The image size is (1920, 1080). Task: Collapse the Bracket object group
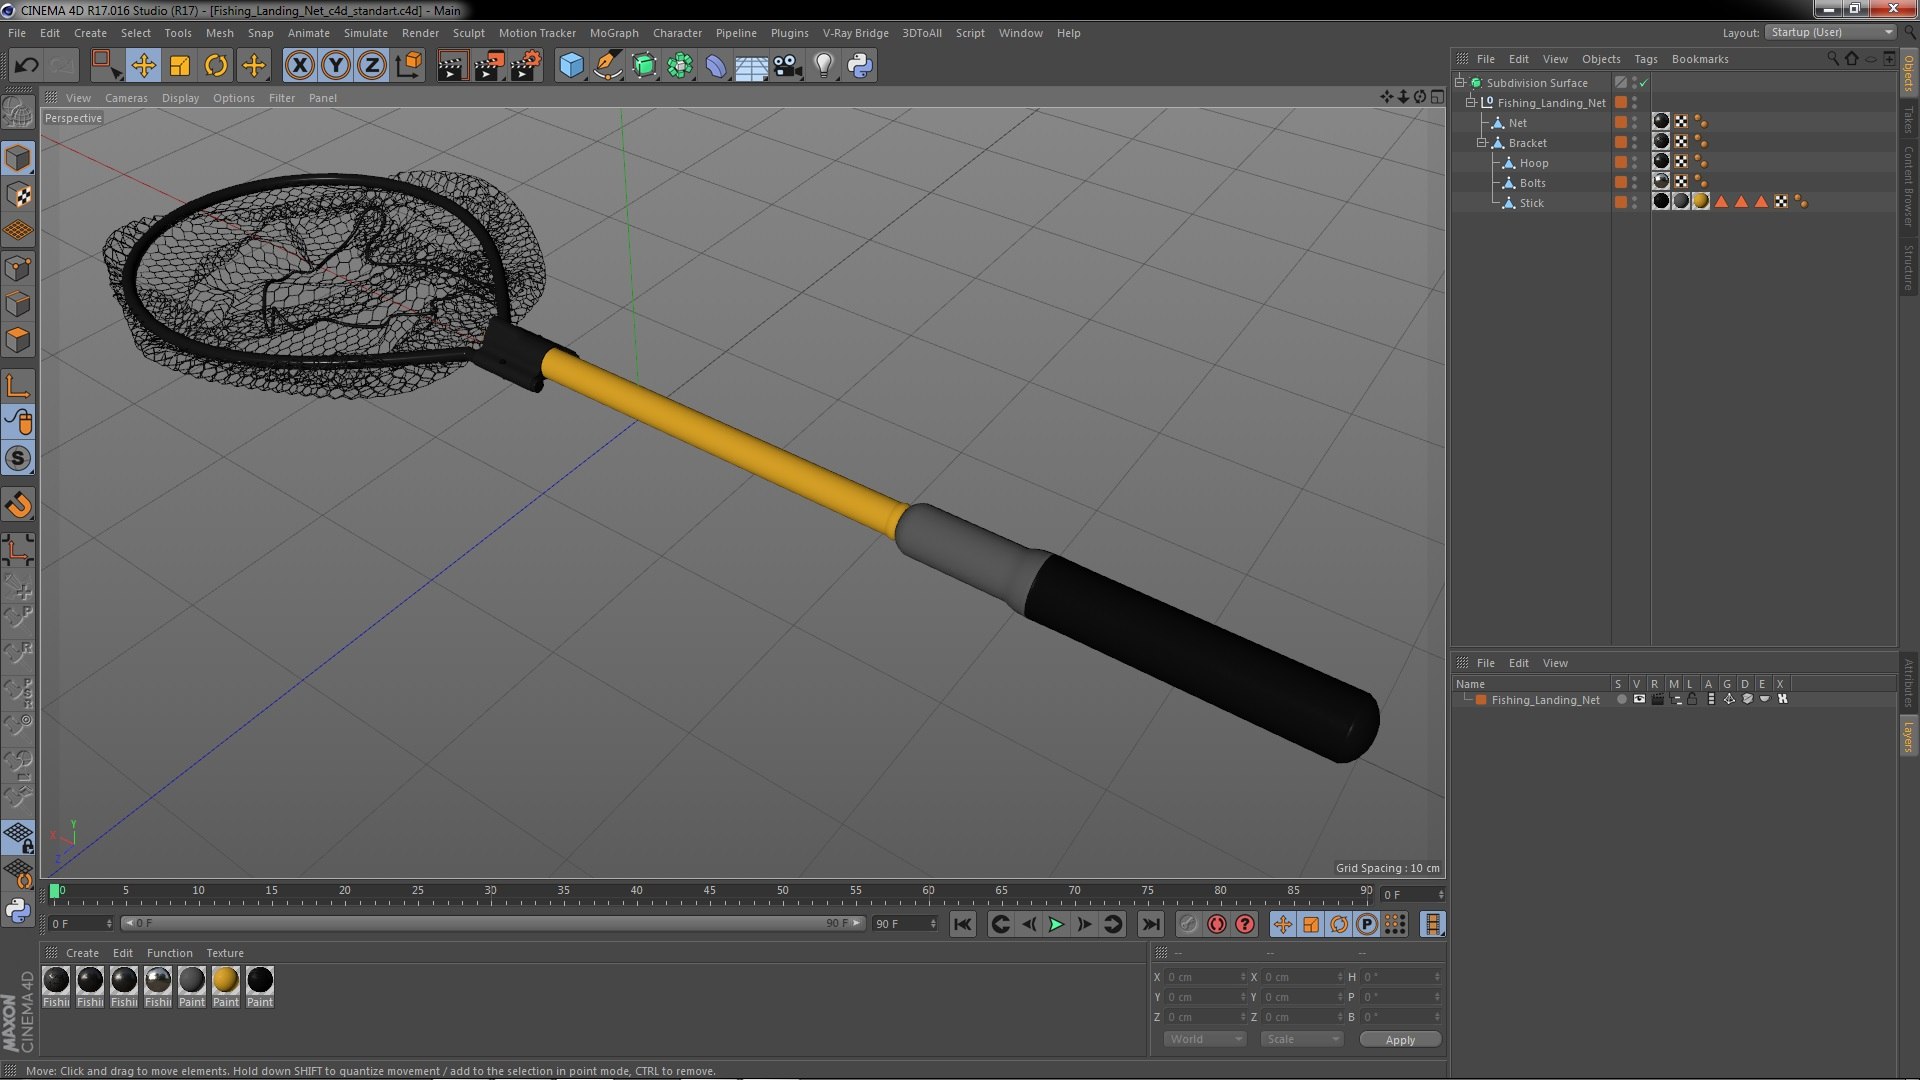[1482, 143]
